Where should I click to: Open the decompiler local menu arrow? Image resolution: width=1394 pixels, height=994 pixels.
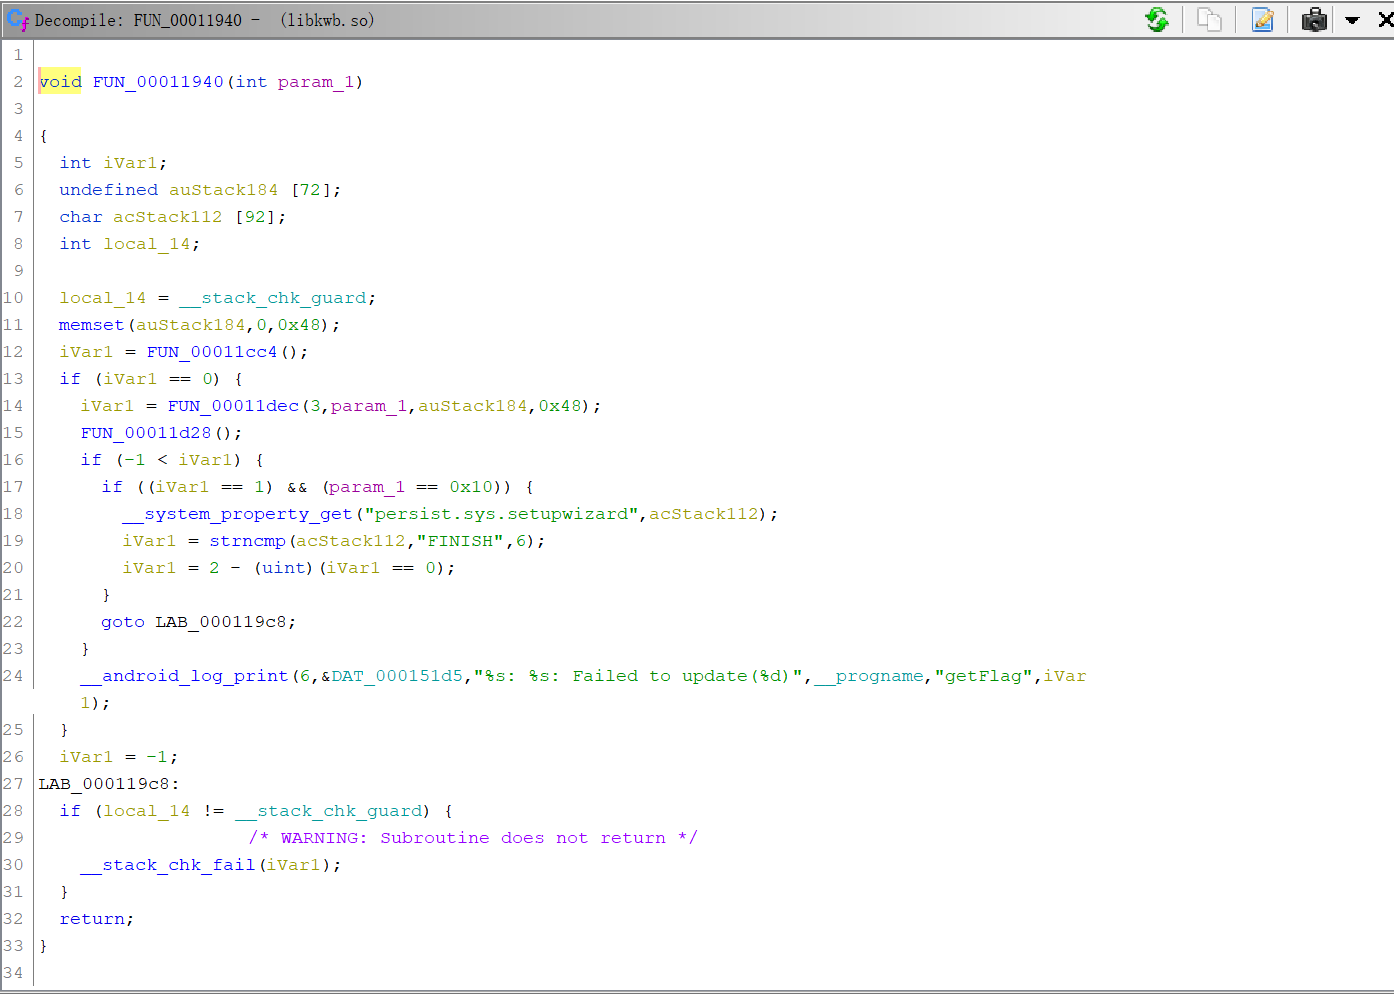pyautogui.click(x=1352, y=20)
